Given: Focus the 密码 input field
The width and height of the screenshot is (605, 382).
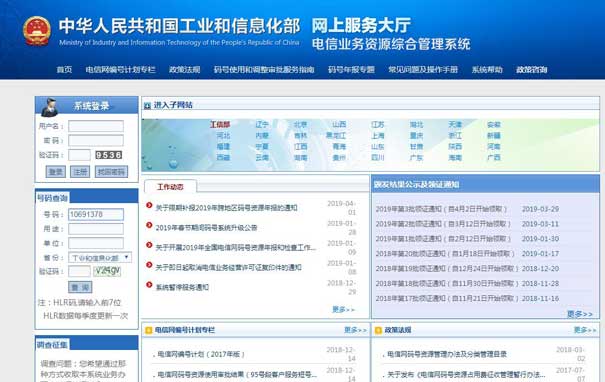Looking at the screenshot, I should pos(96,140).
